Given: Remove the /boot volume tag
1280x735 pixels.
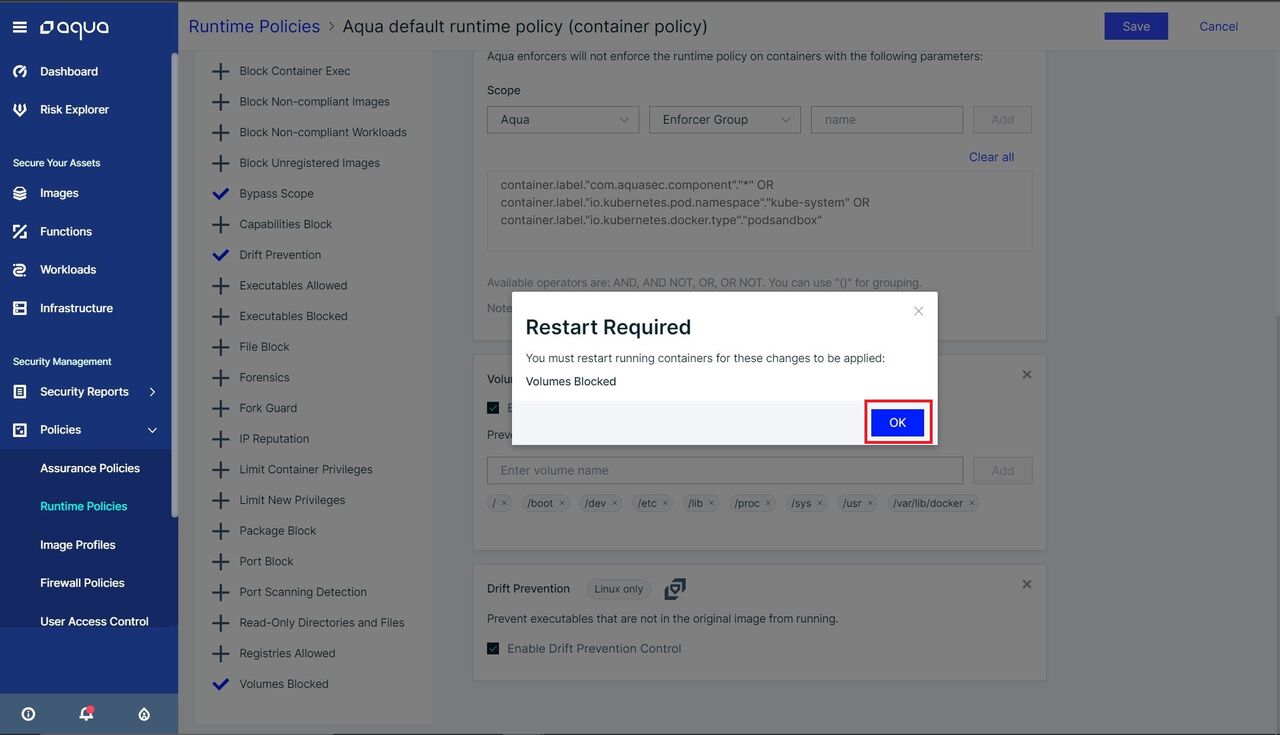Looking at the screenshot, I should point(562,504).
